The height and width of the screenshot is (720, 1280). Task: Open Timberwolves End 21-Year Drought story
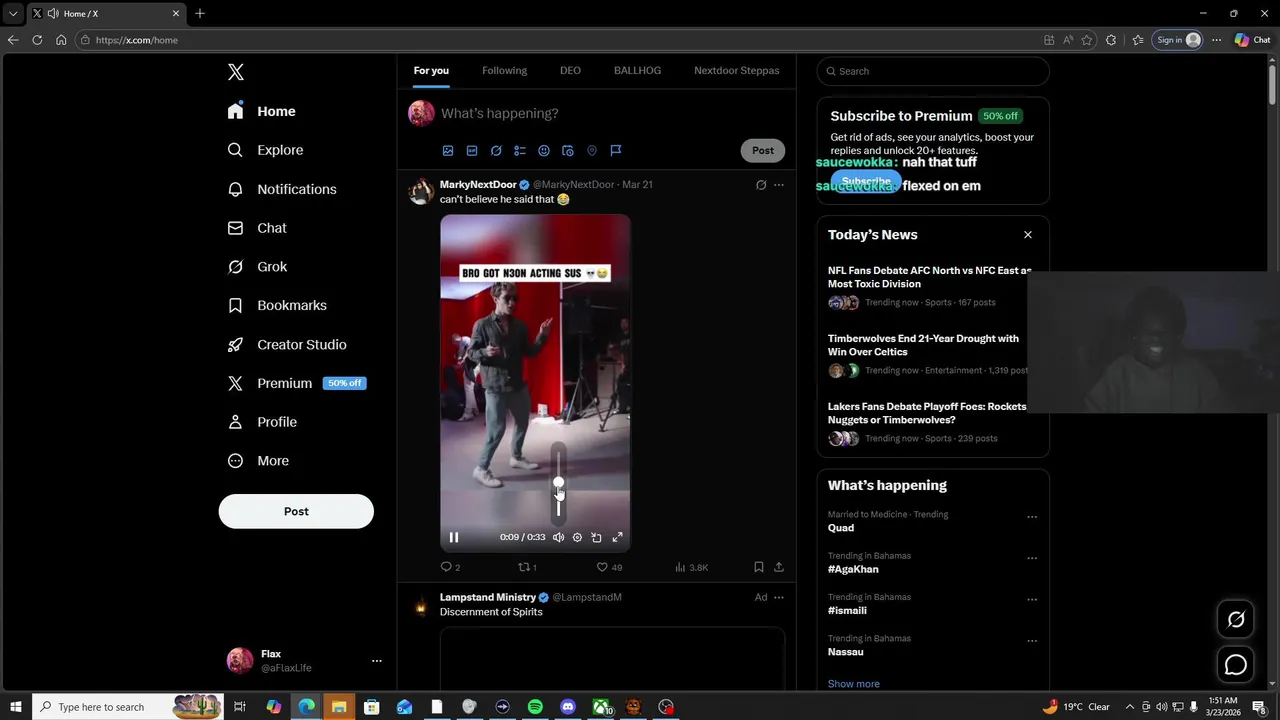pyautogui.click(x=923, y=345)
